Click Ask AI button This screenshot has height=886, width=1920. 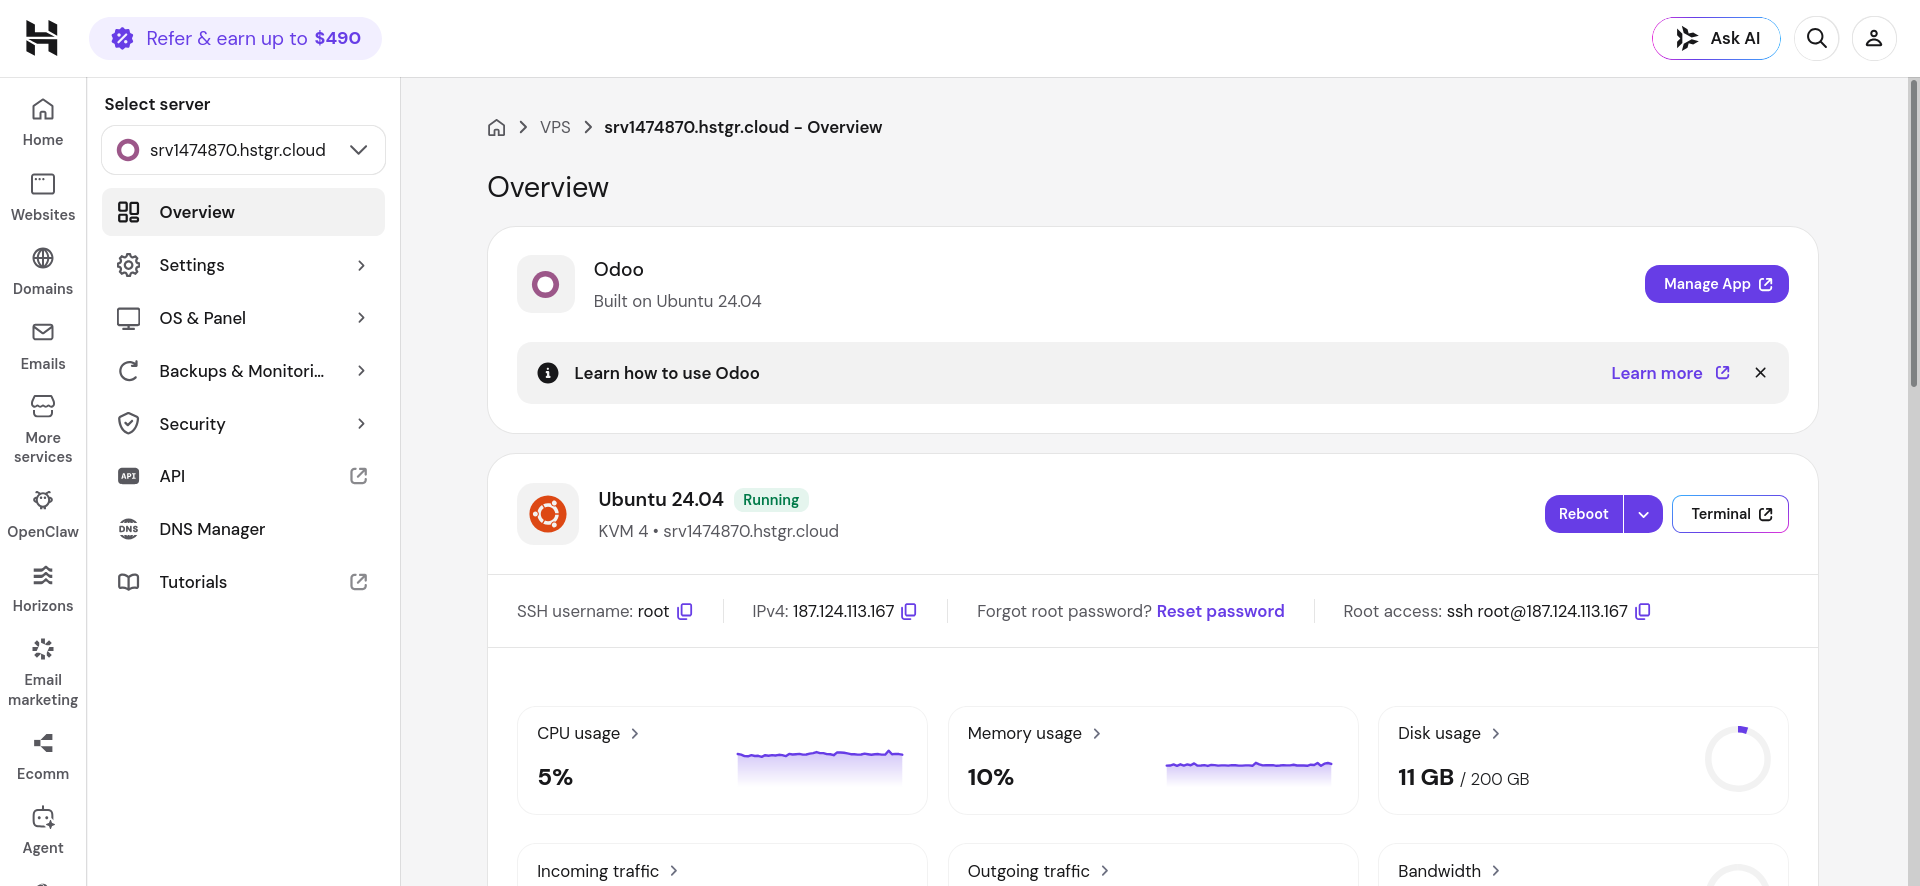[x=1716, y=38]
